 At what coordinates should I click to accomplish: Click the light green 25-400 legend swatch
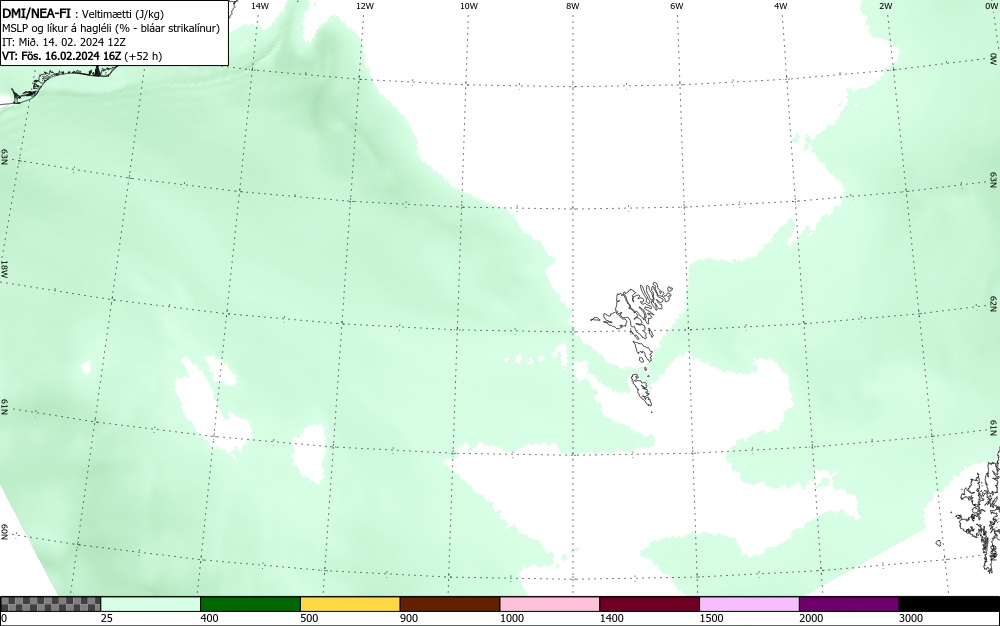151,604
